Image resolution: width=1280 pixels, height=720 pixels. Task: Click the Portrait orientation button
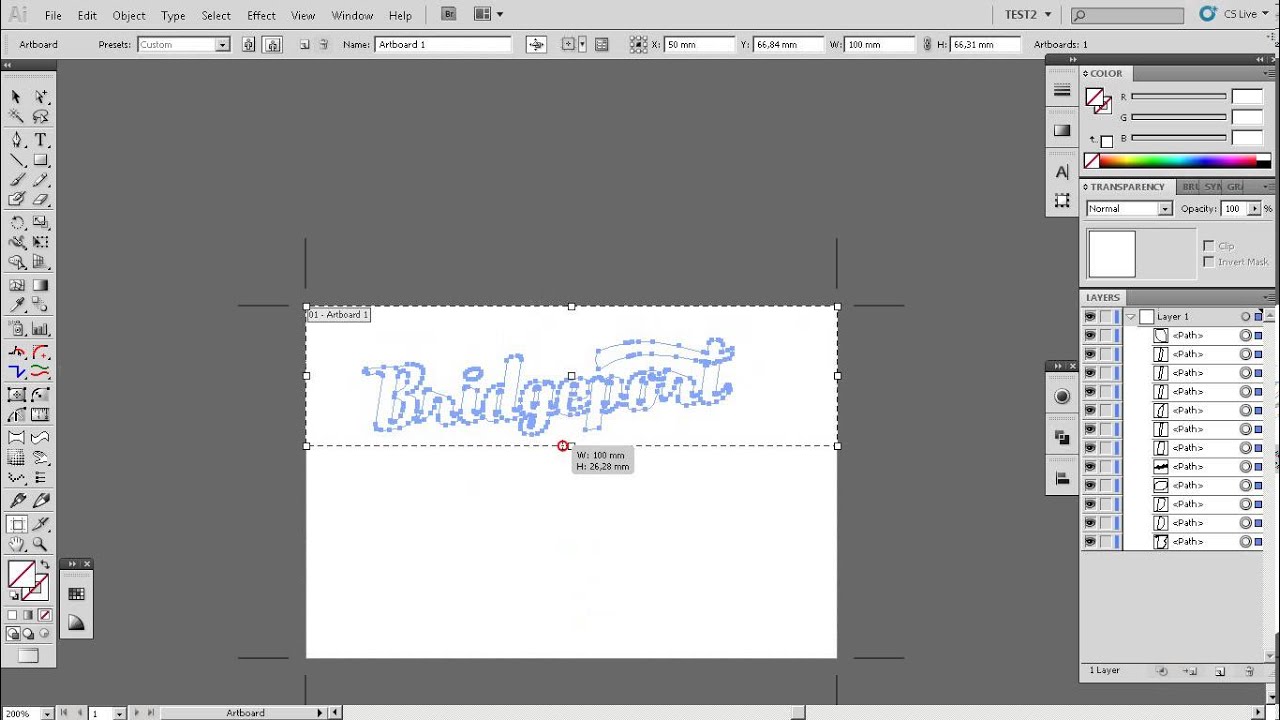coord(248,44)
